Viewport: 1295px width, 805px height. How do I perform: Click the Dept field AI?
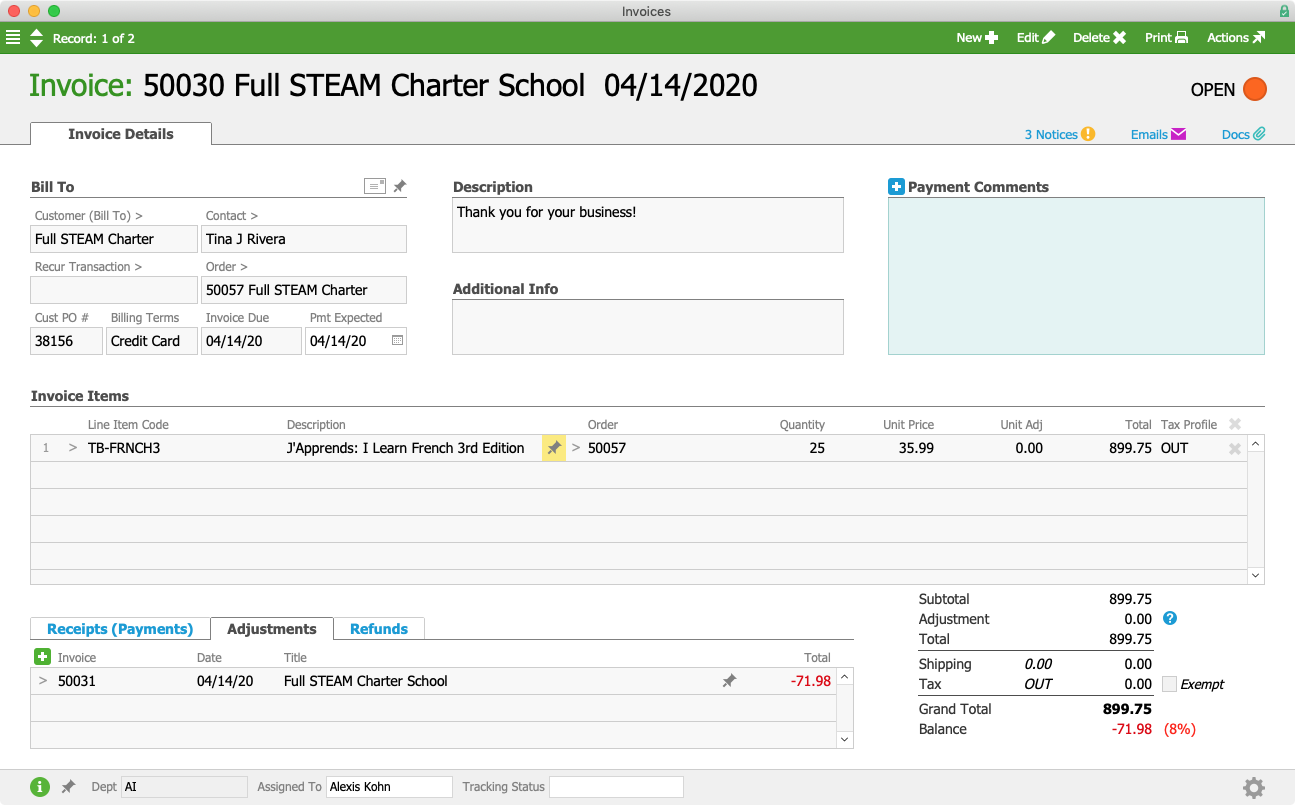click(x=184, y=787)
